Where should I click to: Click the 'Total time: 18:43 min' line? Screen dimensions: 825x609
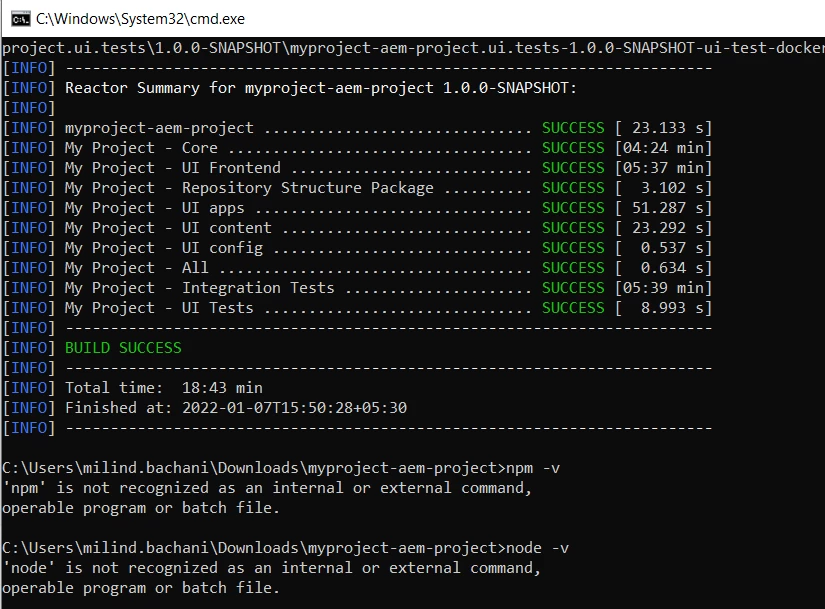[x=164, y=388]
